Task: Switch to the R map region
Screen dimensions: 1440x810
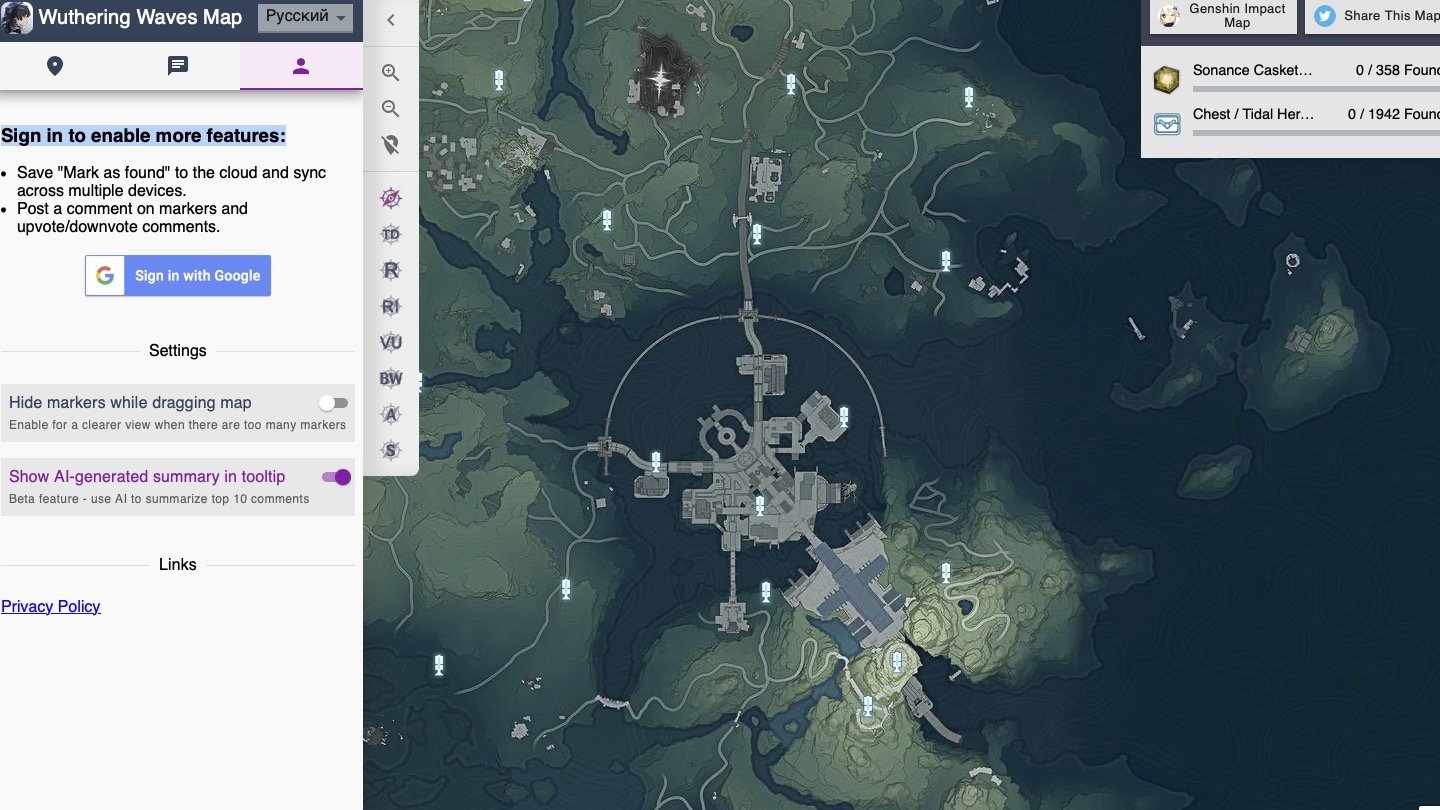Action: [391, 270]
